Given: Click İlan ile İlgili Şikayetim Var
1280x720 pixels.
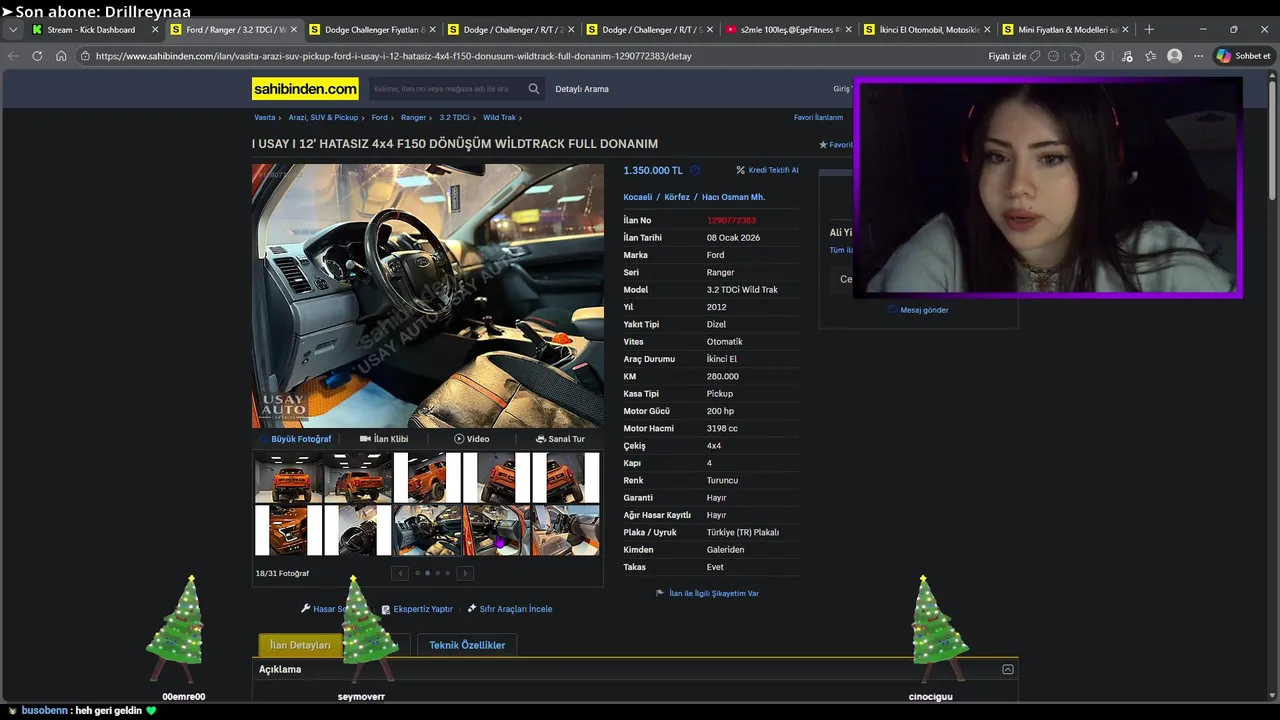Looking at the screenshot, I should [707, 593].
